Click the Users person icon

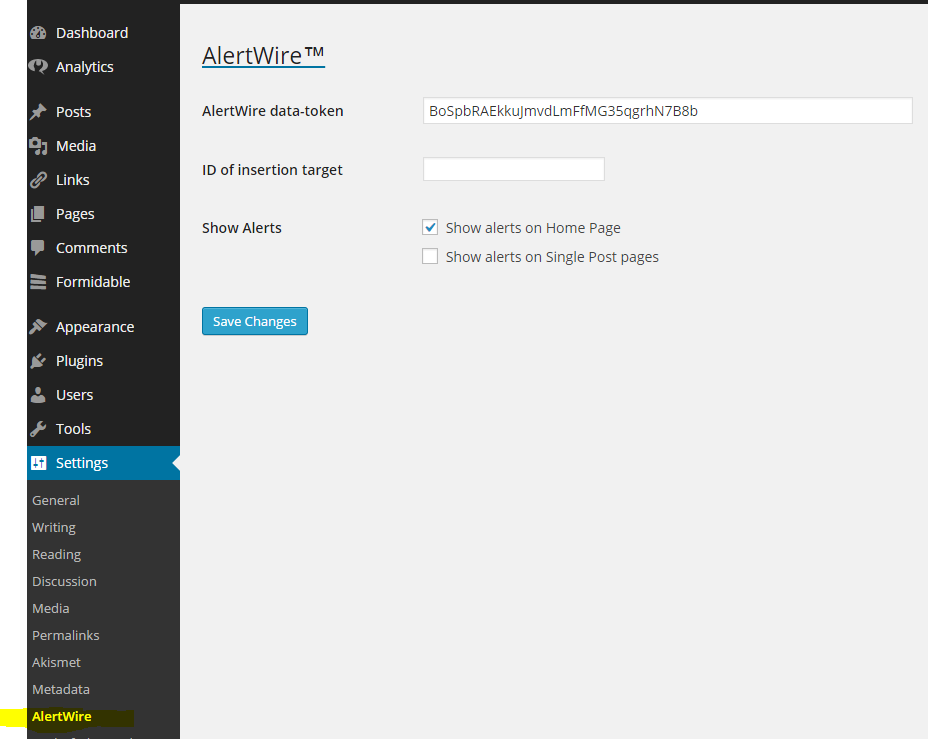pyautogui.click(x=38, y=395)
